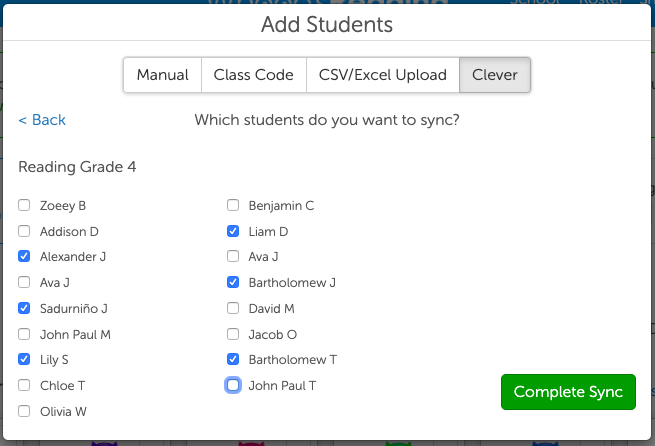Tick the John Paul M checkbox

[24, 334]
